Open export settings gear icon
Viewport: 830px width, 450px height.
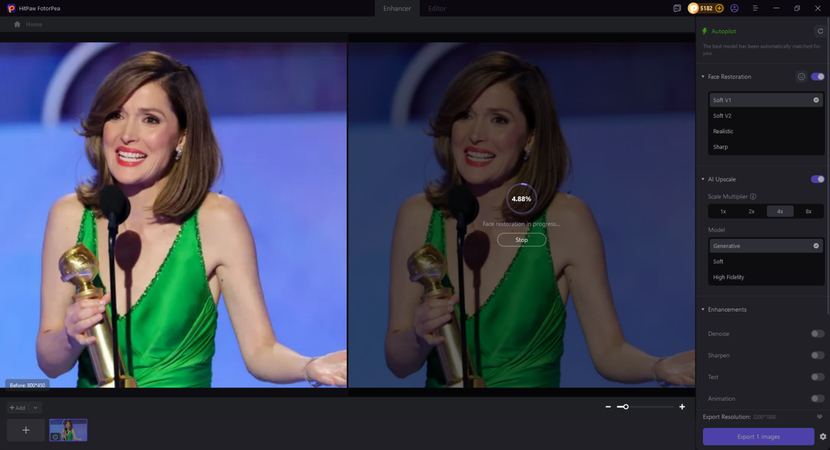[823, 437]
